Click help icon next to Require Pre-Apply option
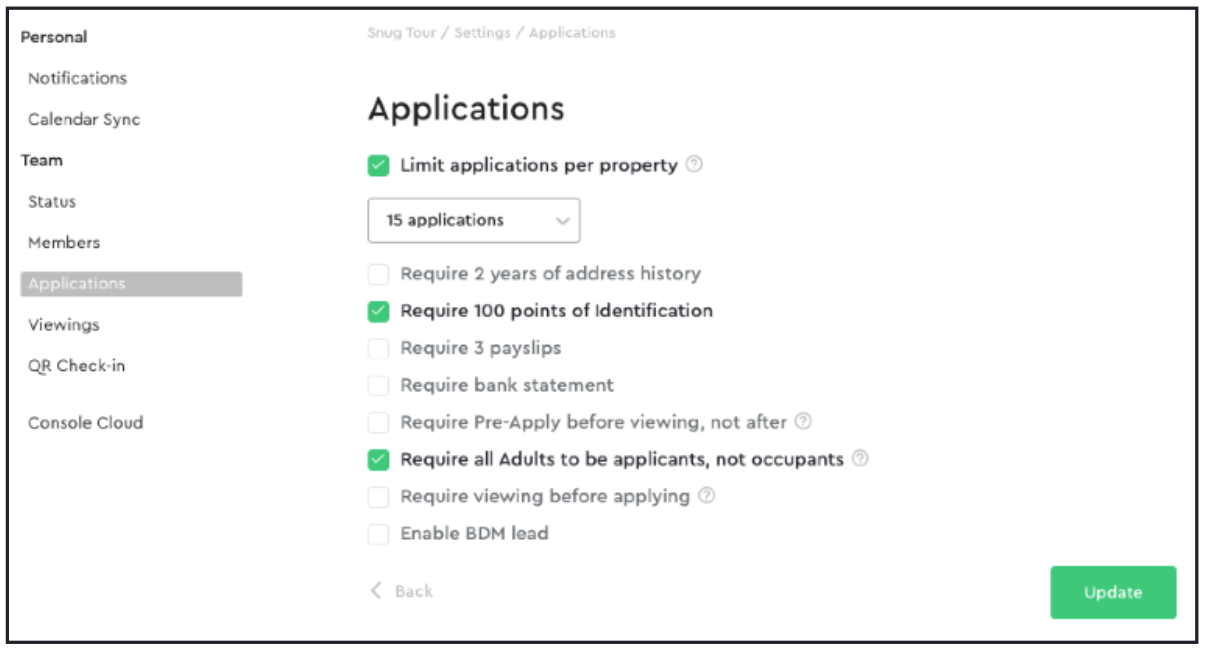 [803, 422]
